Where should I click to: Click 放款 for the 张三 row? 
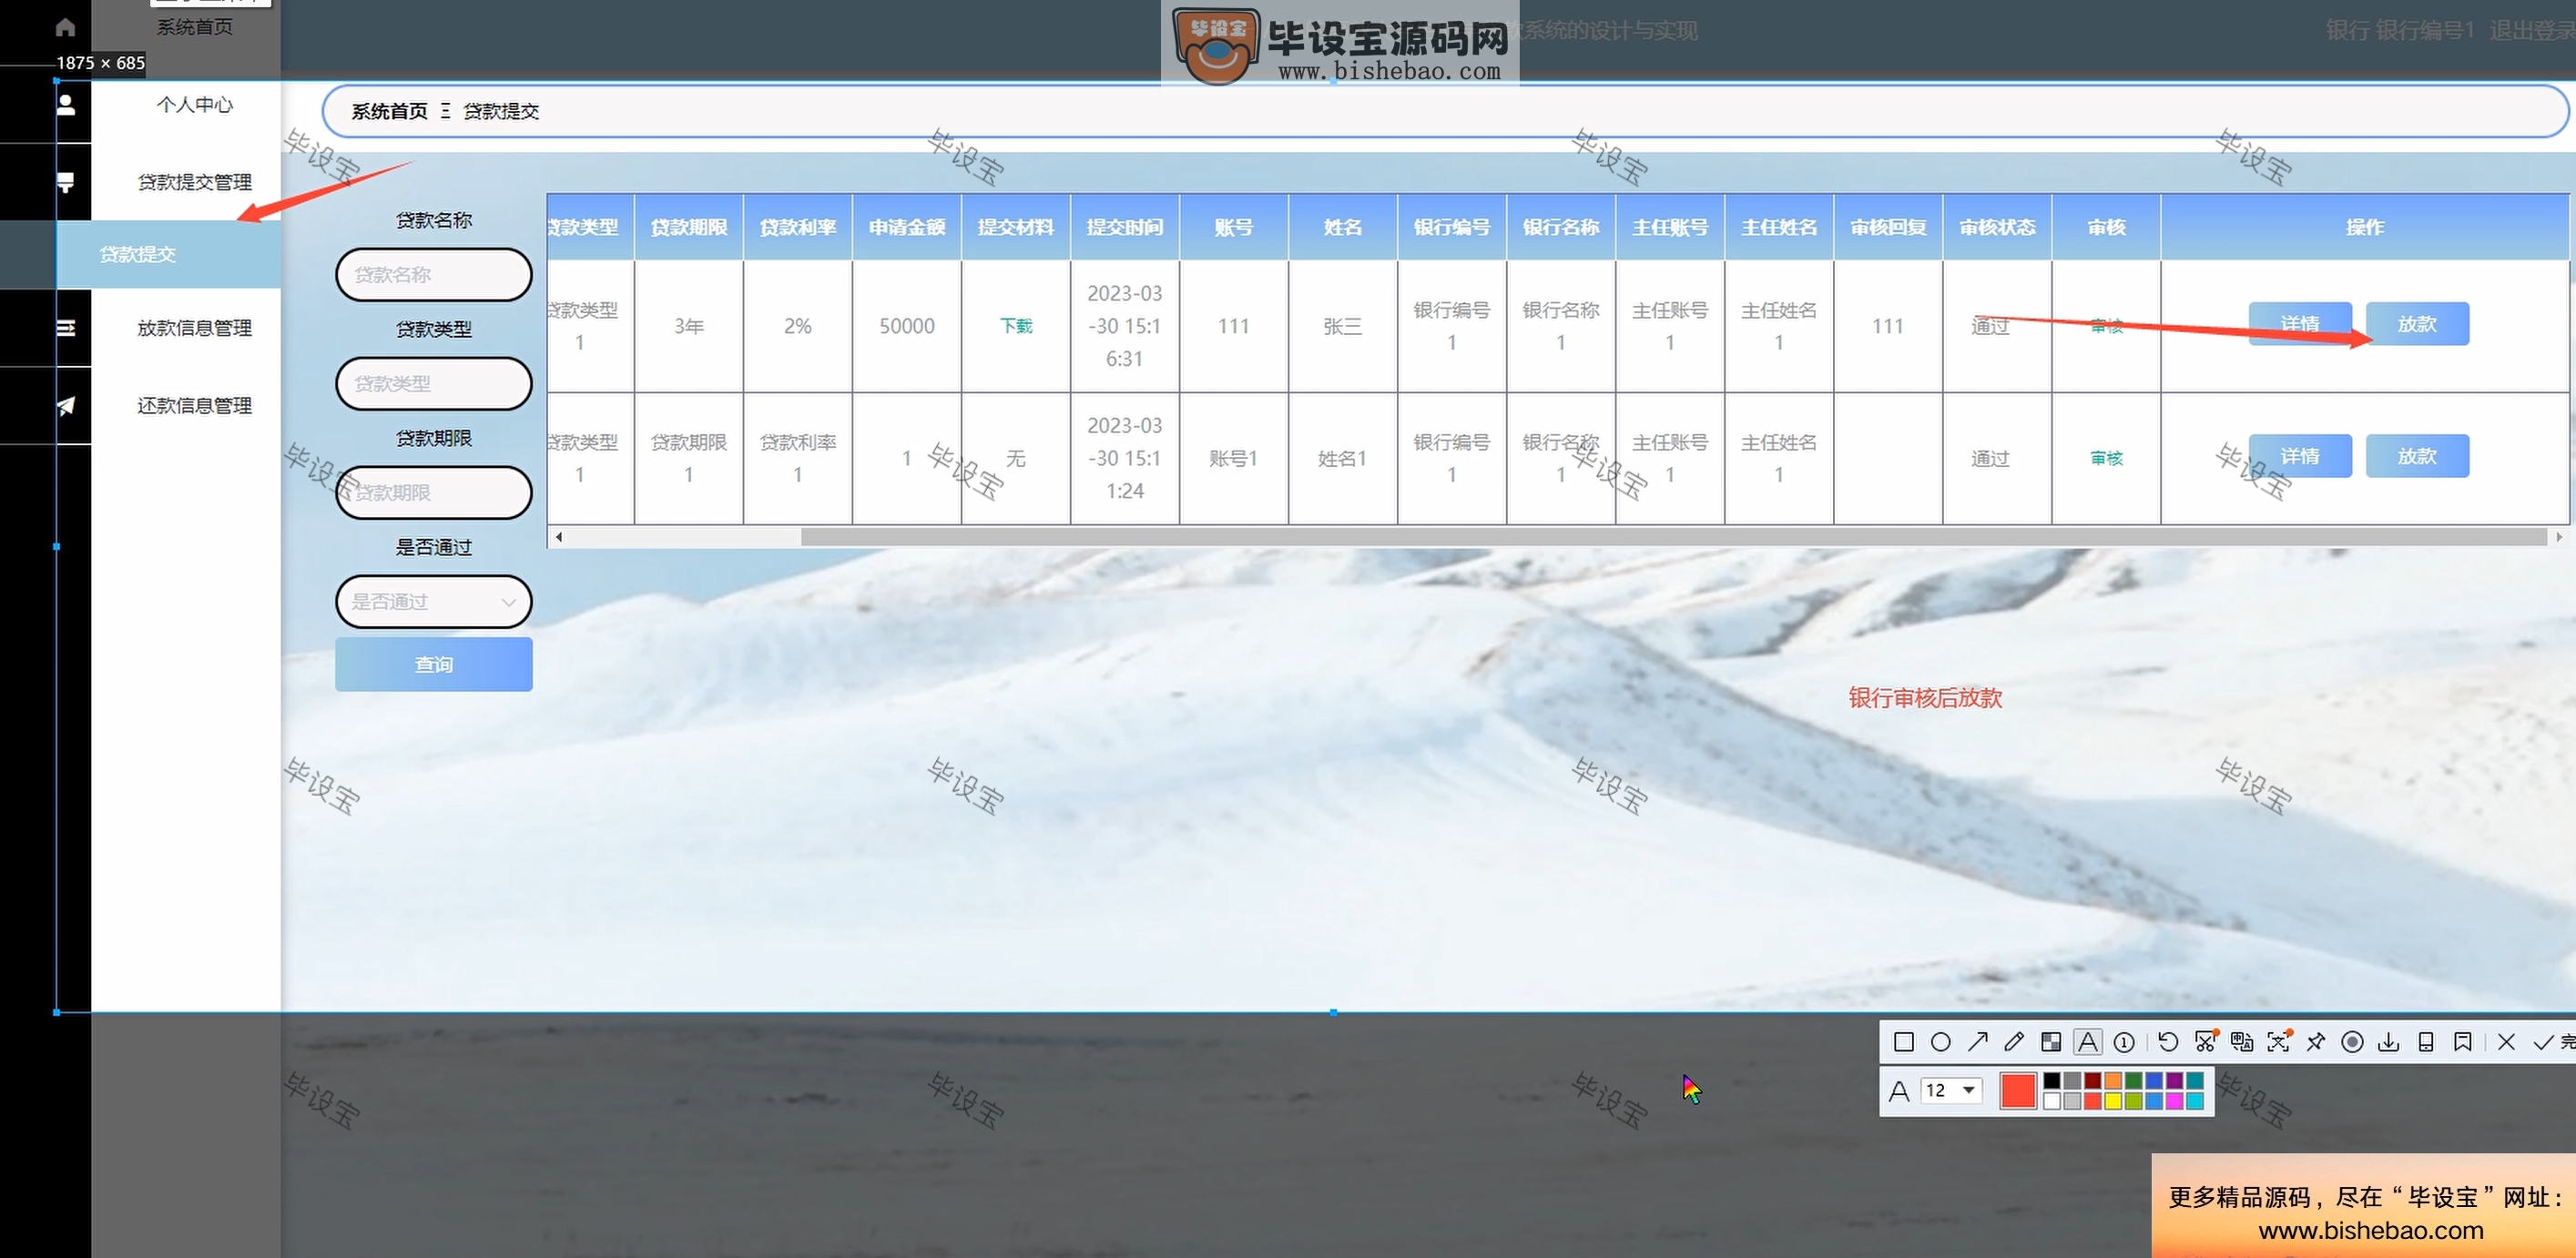pyautogui.click(x=2417, y=324)
